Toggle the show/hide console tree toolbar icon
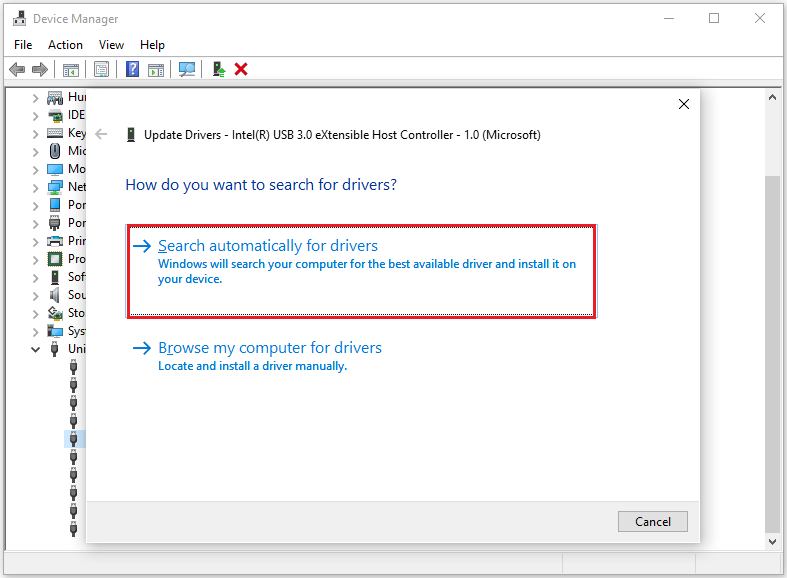The height and width of the screenshot is (578, 787). click(x=71, y=70)
